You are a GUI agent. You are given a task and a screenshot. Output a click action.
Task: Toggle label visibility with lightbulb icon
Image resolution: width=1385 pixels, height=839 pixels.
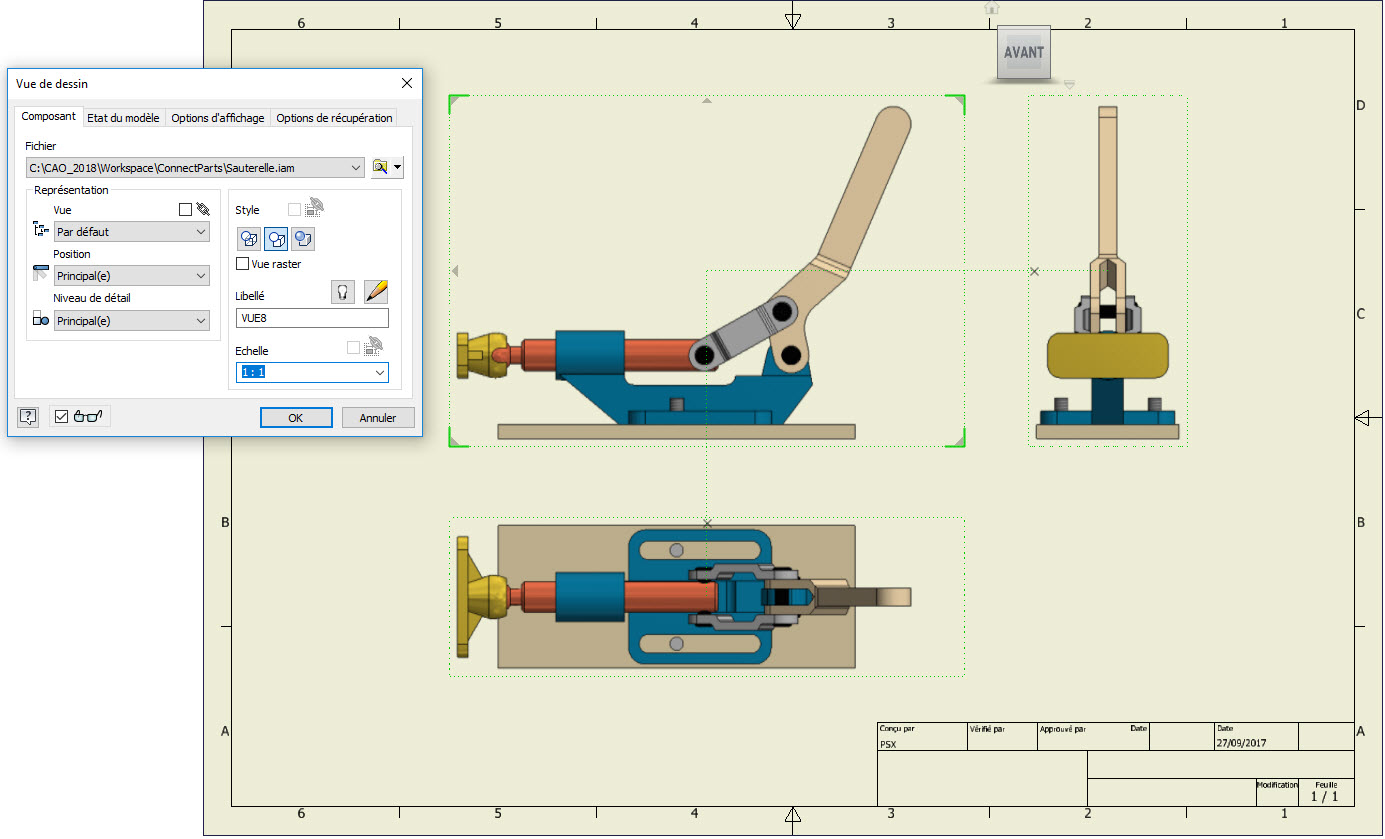[343, 292]
